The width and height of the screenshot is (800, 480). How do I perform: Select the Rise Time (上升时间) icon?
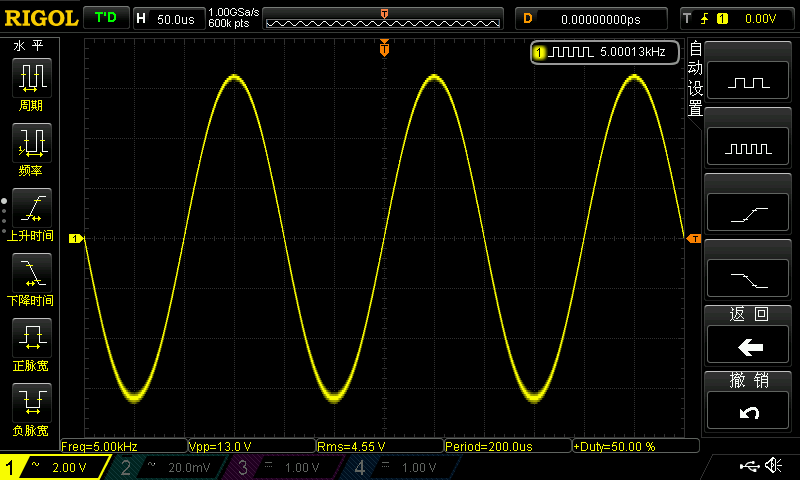32,208
